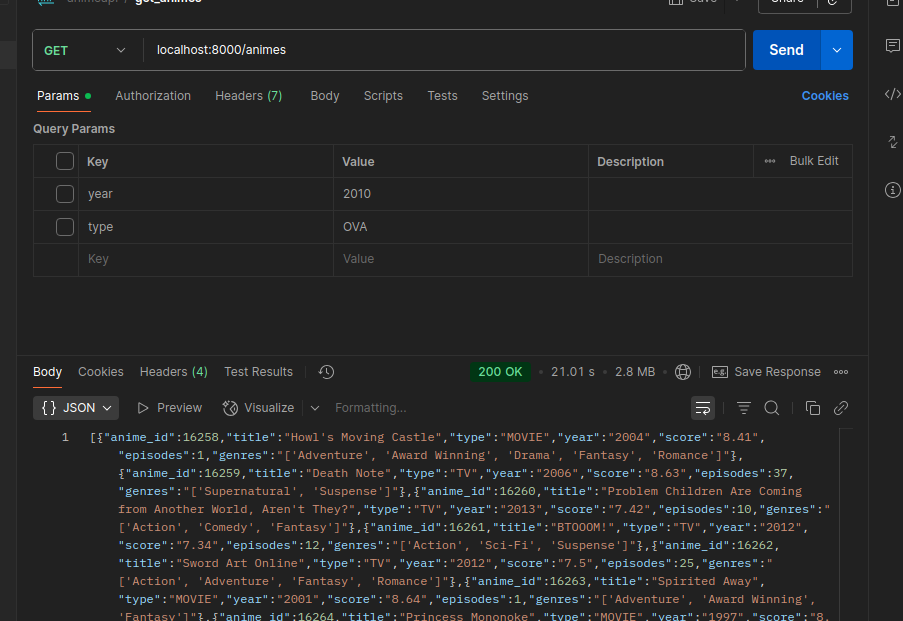The height and width of the screenshot is (621, 903).
Task: Click the Preview button
Action: (x=170, y=408)
